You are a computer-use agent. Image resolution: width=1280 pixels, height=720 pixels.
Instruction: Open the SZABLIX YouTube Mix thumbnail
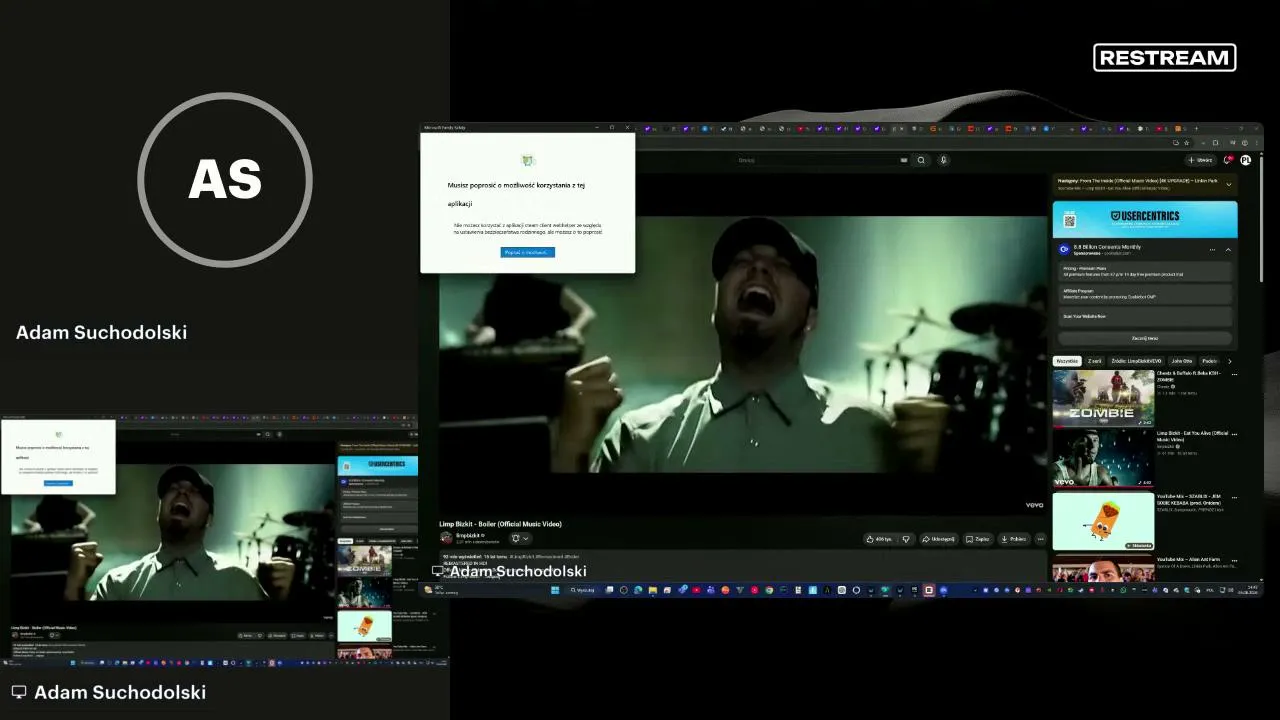[x=1103, y=520]
